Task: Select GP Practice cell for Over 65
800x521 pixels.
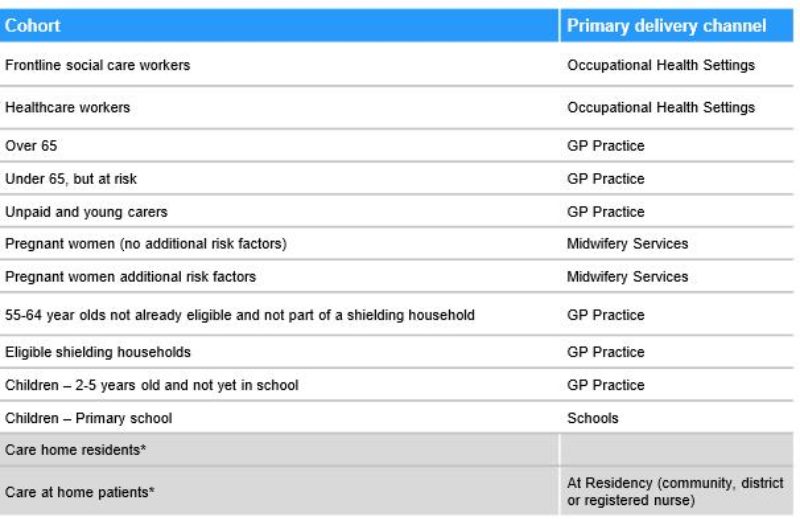Action: coord(677,145)
